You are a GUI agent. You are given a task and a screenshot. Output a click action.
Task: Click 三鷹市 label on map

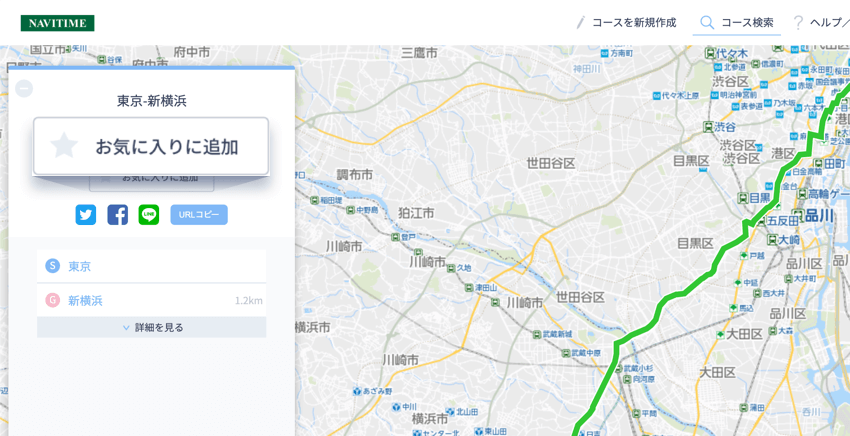coord(419,53)
